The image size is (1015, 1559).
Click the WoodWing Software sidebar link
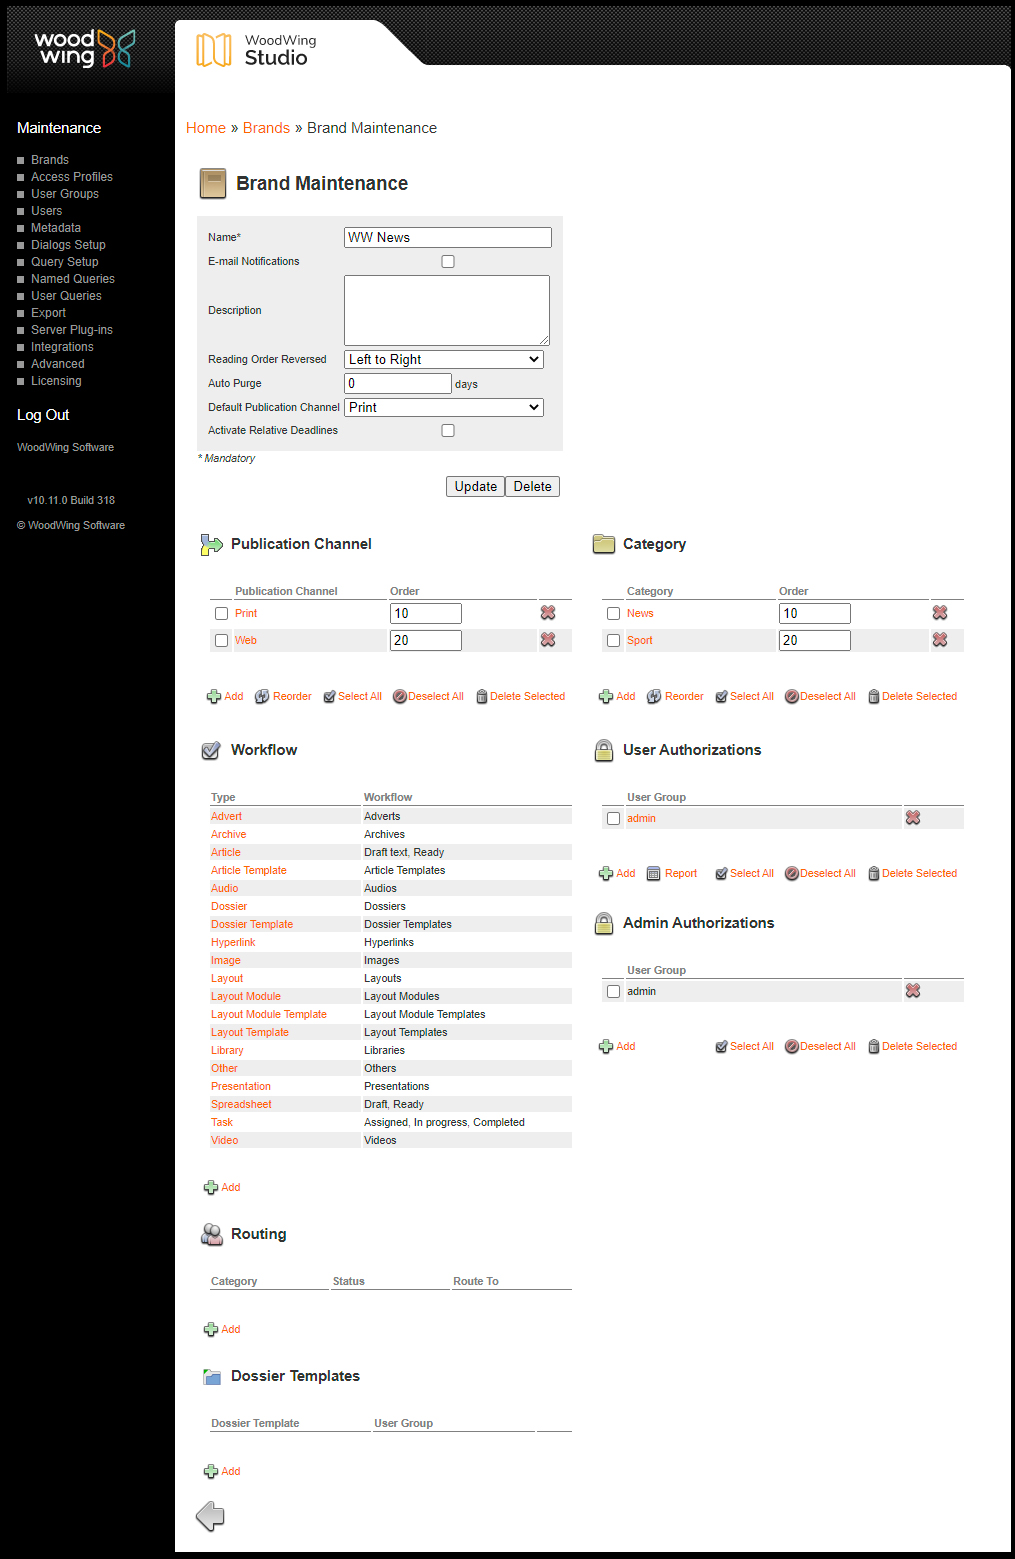click(x=65, y=447)
